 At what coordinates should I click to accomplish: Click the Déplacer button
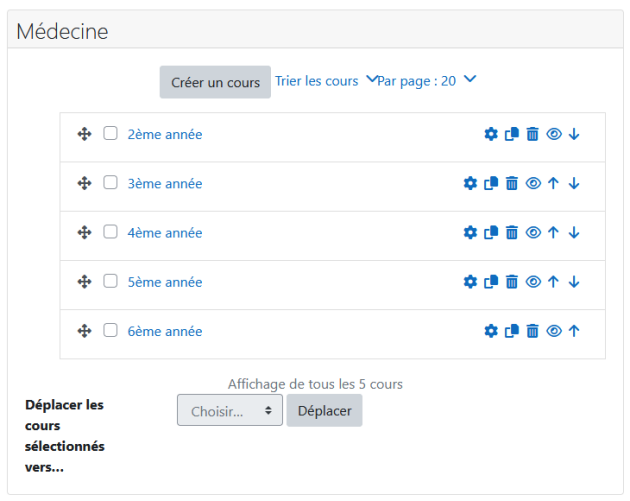pyautogui.click(x=325, y=410)
